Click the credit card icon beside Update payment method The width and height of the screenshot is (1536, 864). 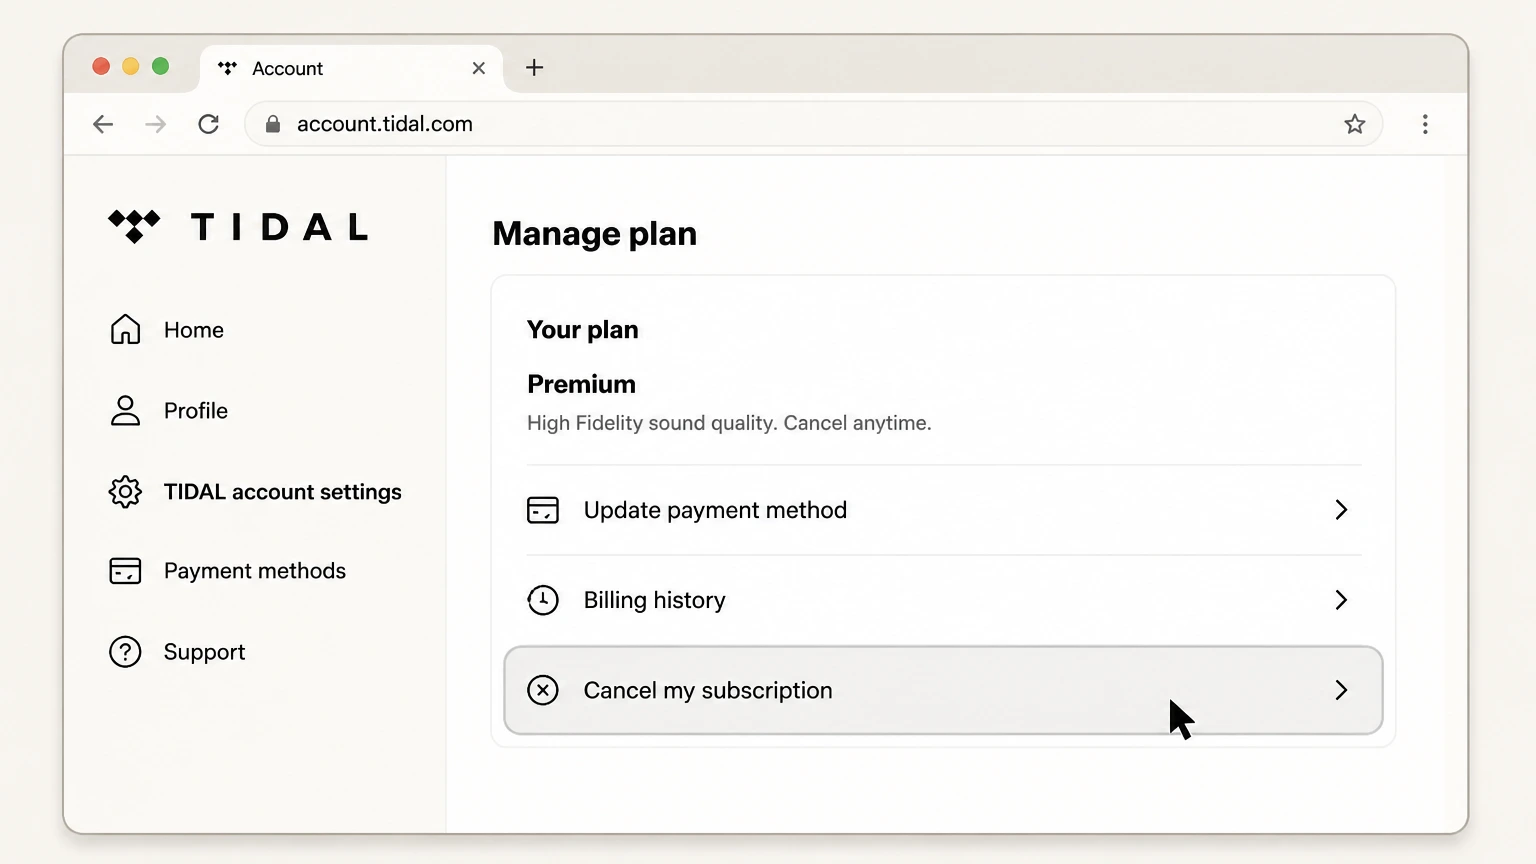click(543, 510)
